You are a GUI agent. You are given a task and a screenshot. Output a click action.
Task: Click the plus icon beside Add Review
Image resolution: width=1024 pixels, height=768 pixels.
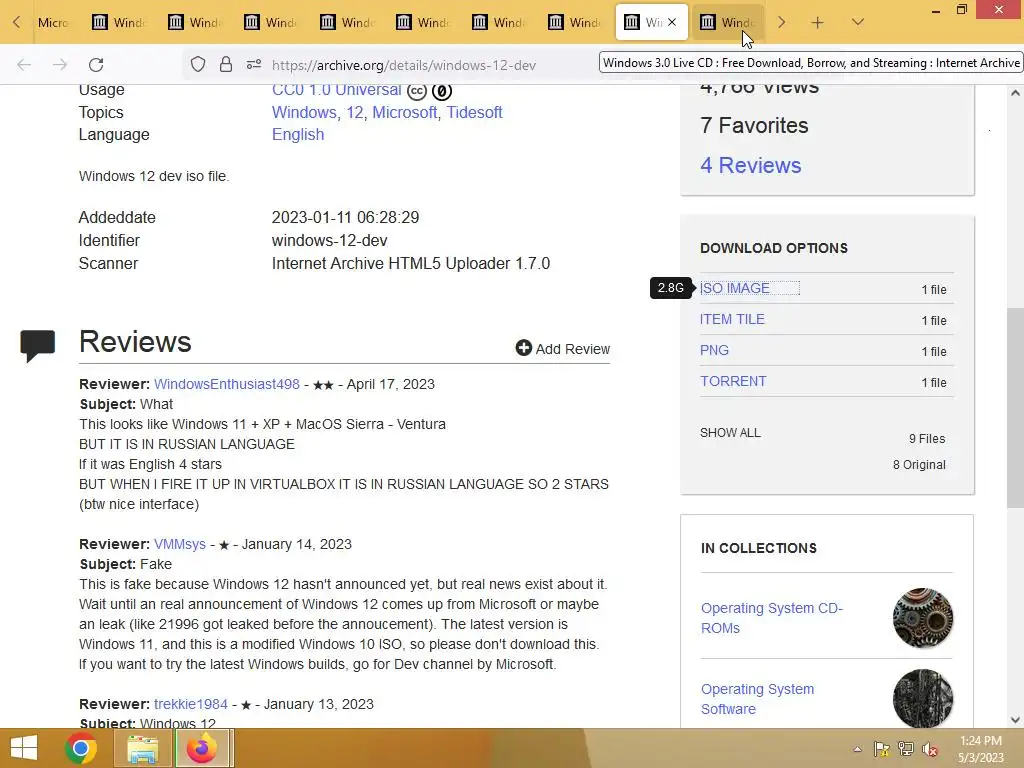coord(523,347)
